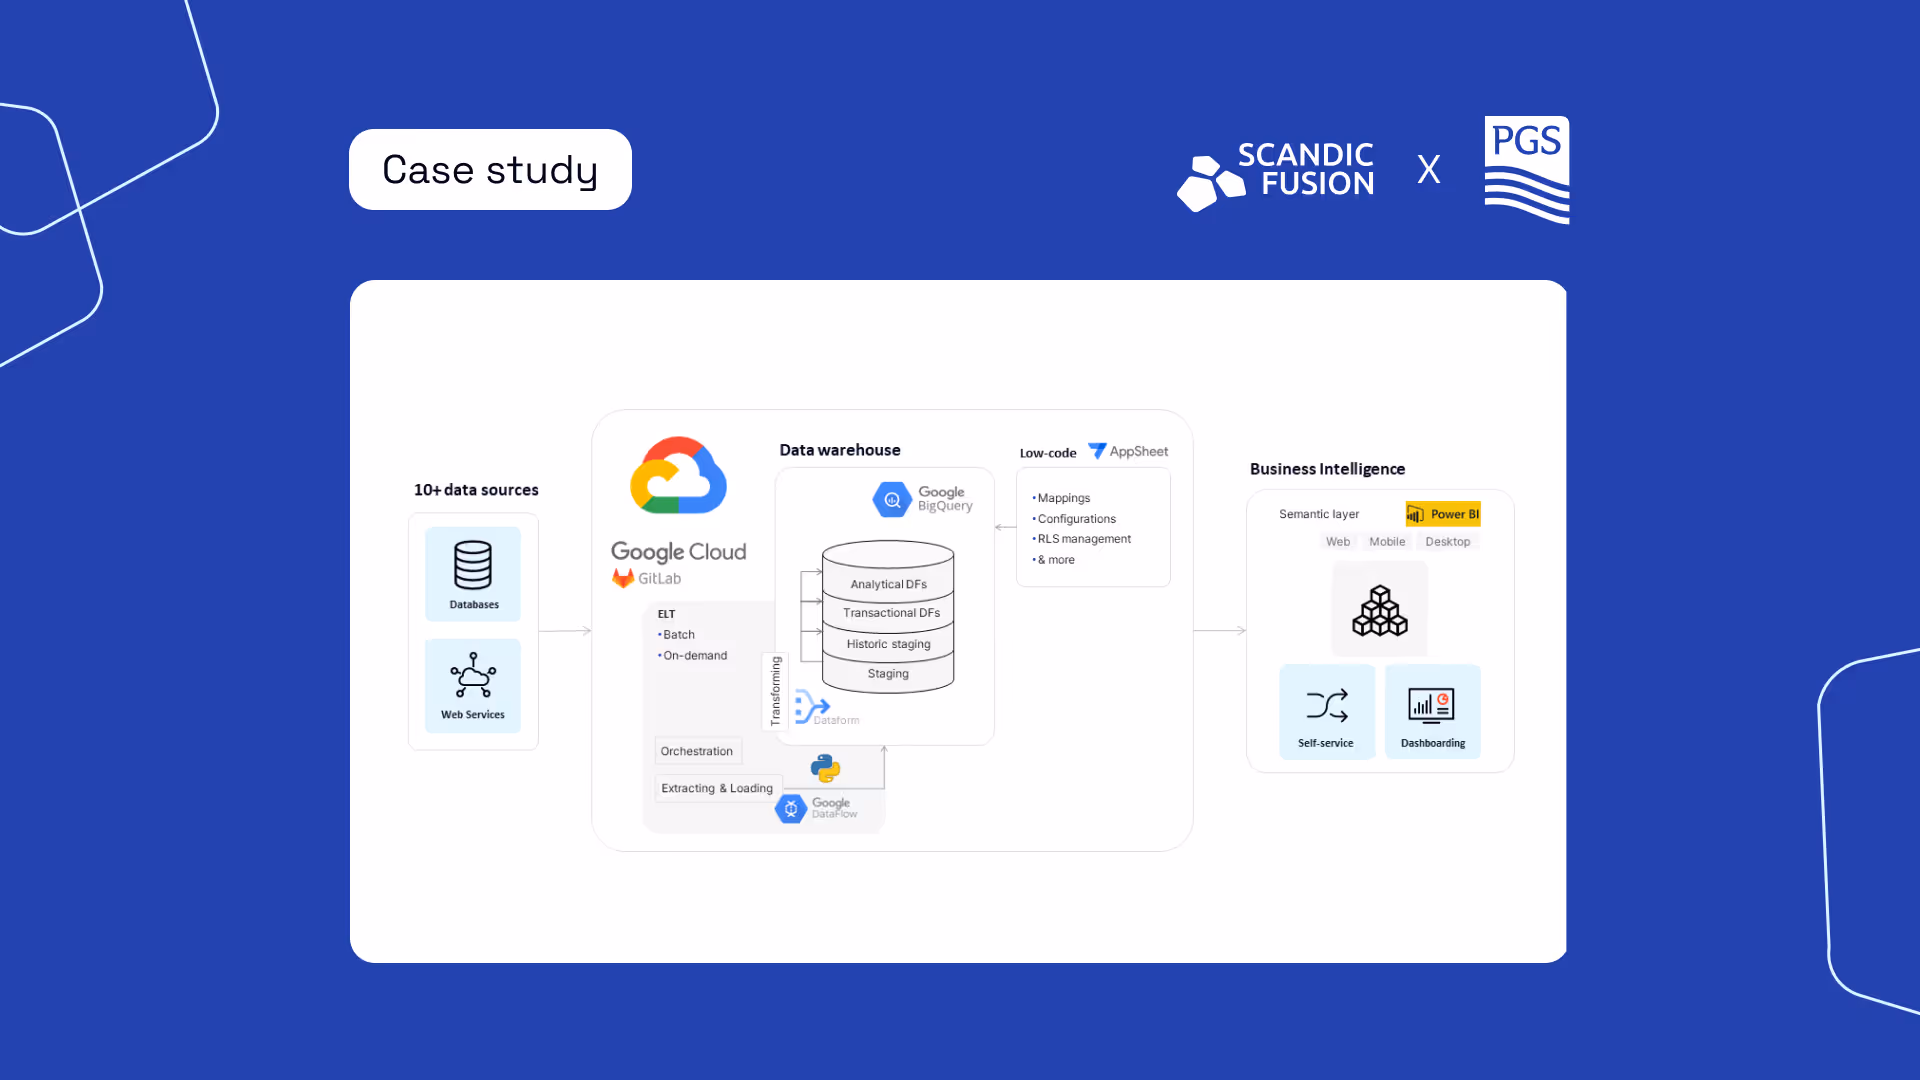This screenshot has height=1080, width=1920.
Task: Select the Mobile platform tag
Action: (1387, 542)
